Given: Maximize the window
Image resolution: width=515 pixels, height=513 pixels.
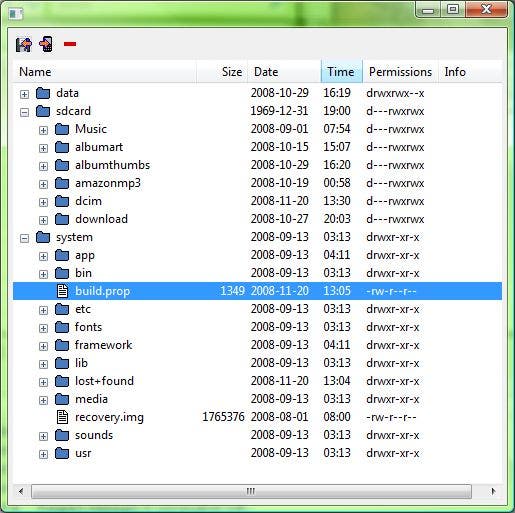Looking at the screenshot, I should point(453,10).
